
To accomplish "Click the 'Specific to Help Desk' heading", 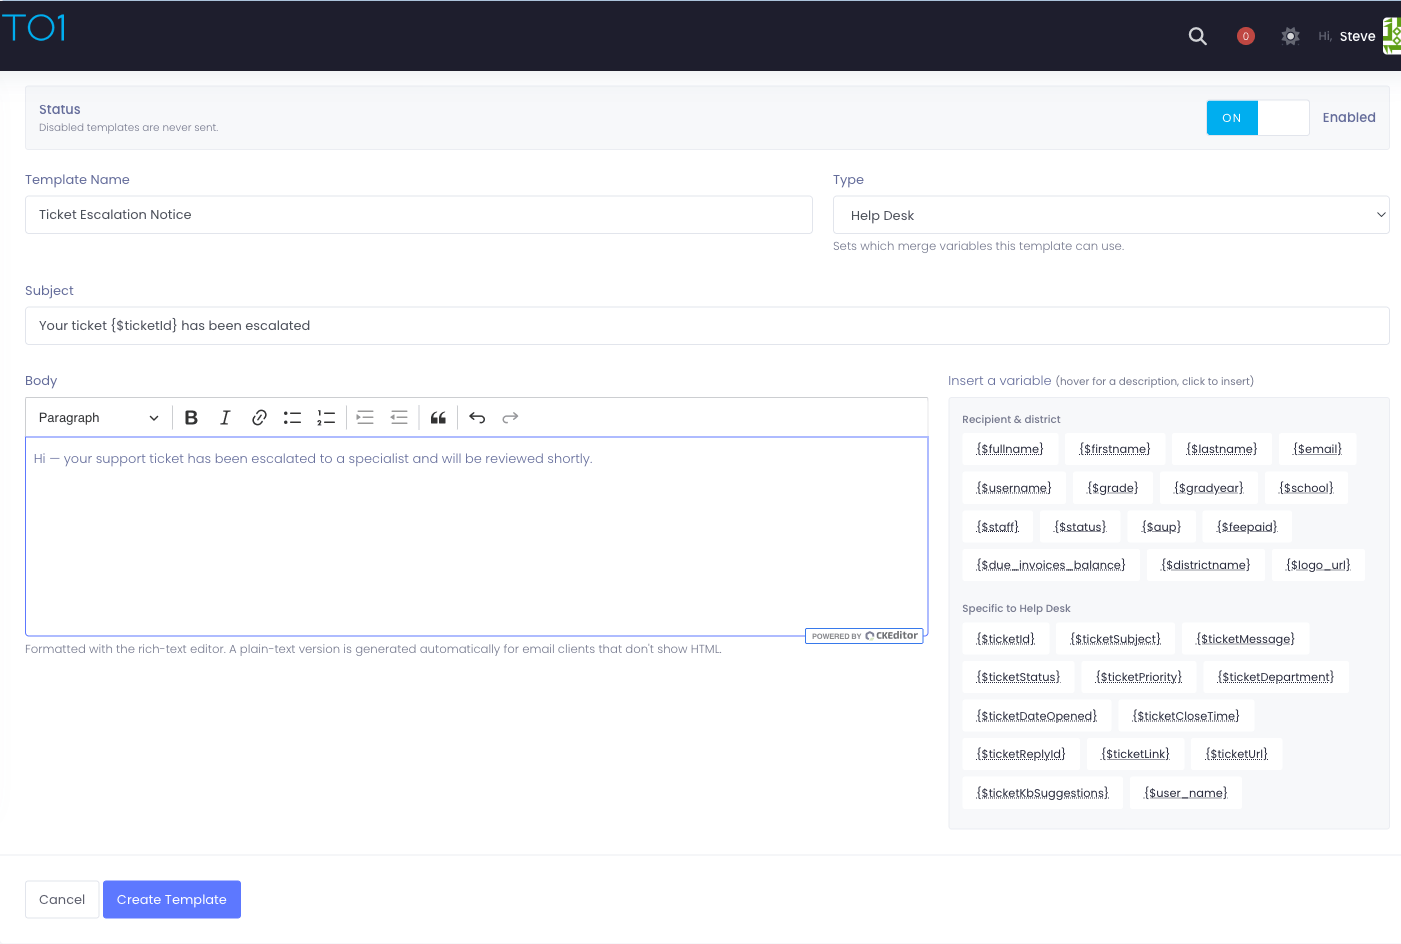I will (x=1016, y=609).
